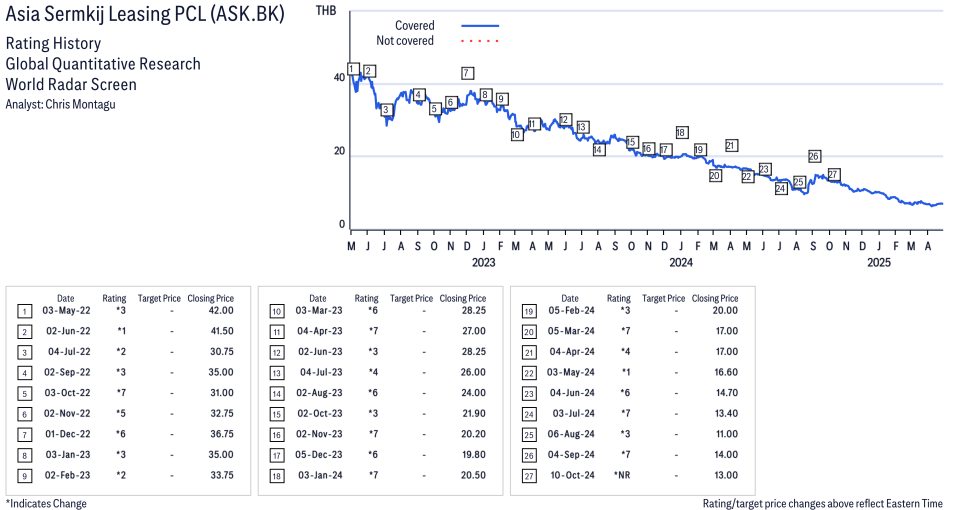Click the closing price 20.50
Image resolution: width=954 pixels, height=510 pixels.
[x=473, y=475]
